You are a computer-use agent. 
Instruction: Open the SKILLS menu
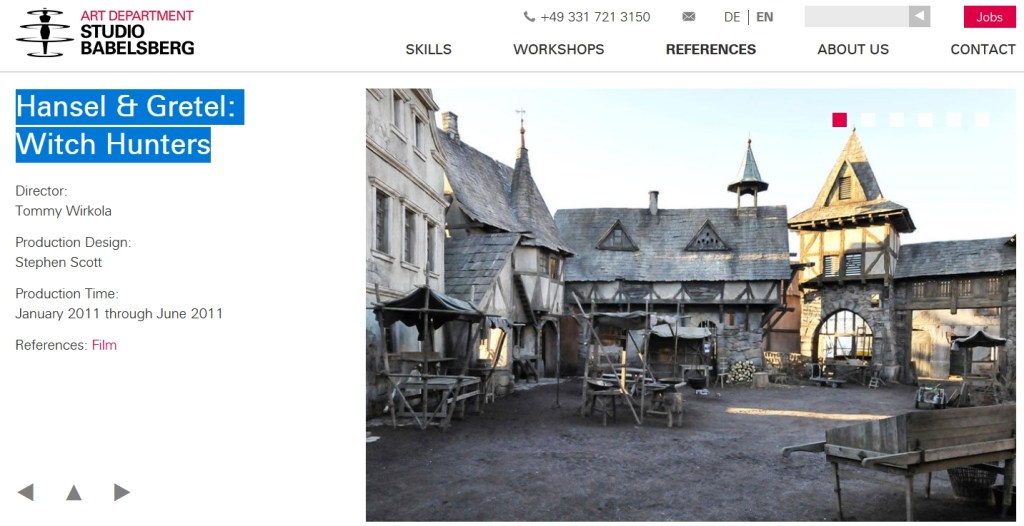tap(428, 50)
